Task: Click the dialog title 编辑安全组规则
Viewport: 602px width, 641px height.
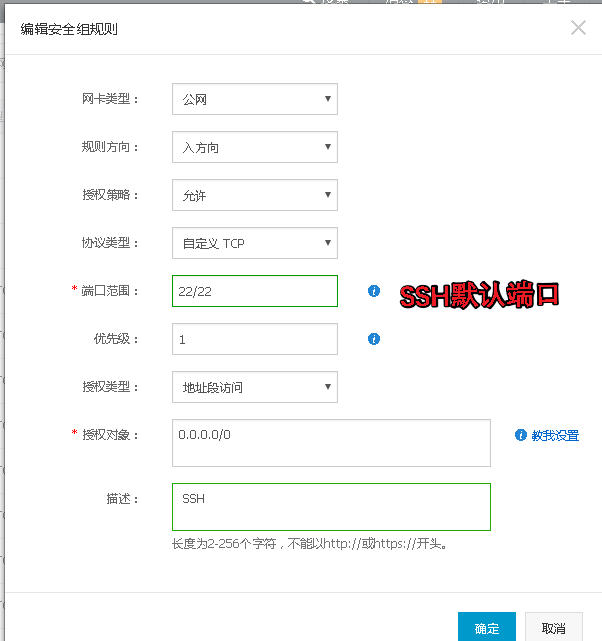Action: pos(69,28)
